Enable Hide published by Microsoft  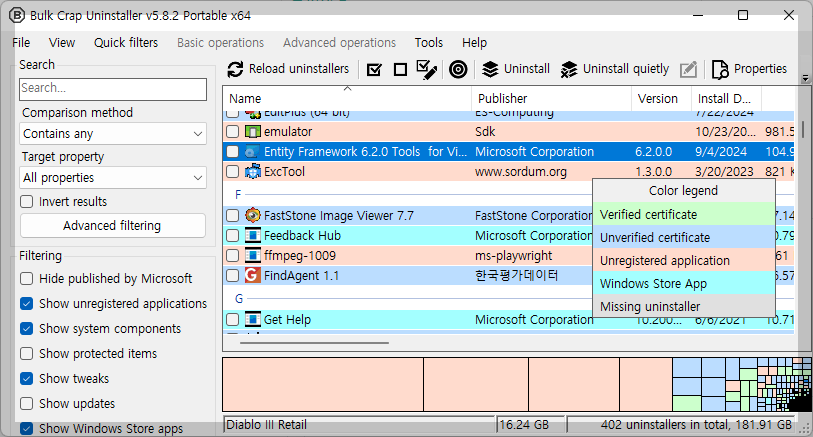[x=26, y=278]
